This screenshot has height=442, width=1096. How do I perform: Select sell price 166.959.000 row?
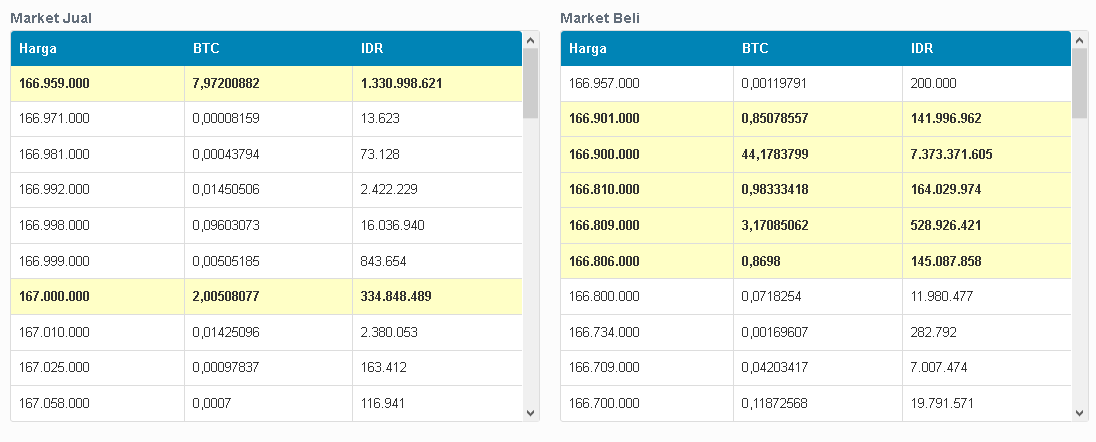54,83
